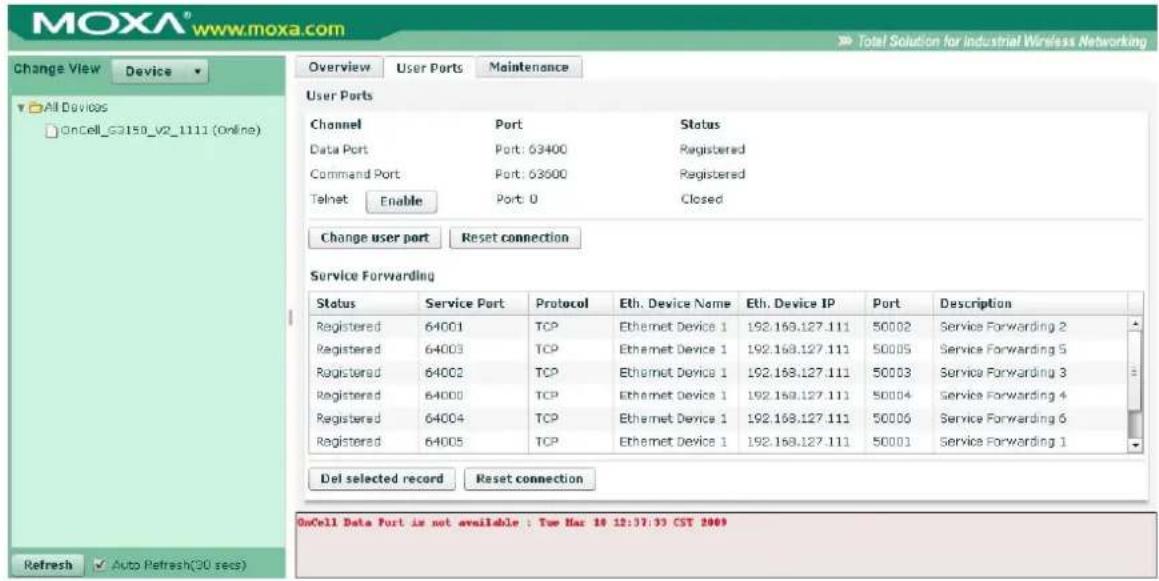Select the row with Service Port 64000
Viewport: 1159px width, 581px height.
(x=718, y=395)
